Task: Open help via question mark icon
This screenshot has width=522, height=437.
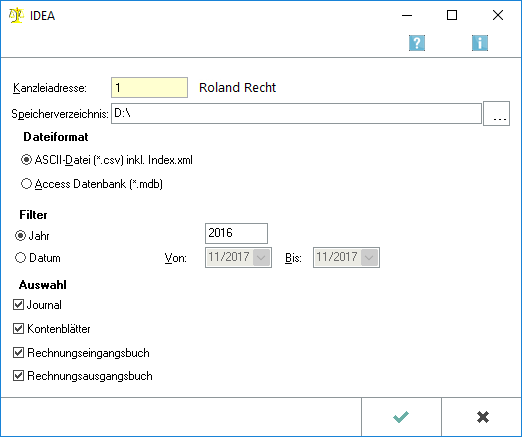Action: coord(417,43)
